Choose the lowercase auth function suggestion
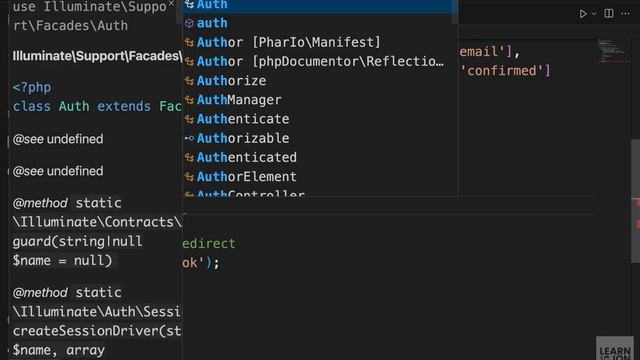 pyautogui.click(x=320, y=23)
